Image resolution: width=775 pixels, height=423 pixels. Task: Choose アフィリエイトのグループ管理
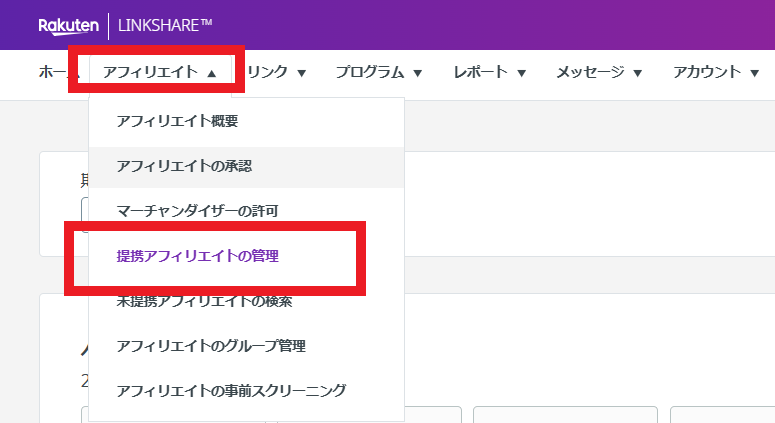click(x=210, y=346)
